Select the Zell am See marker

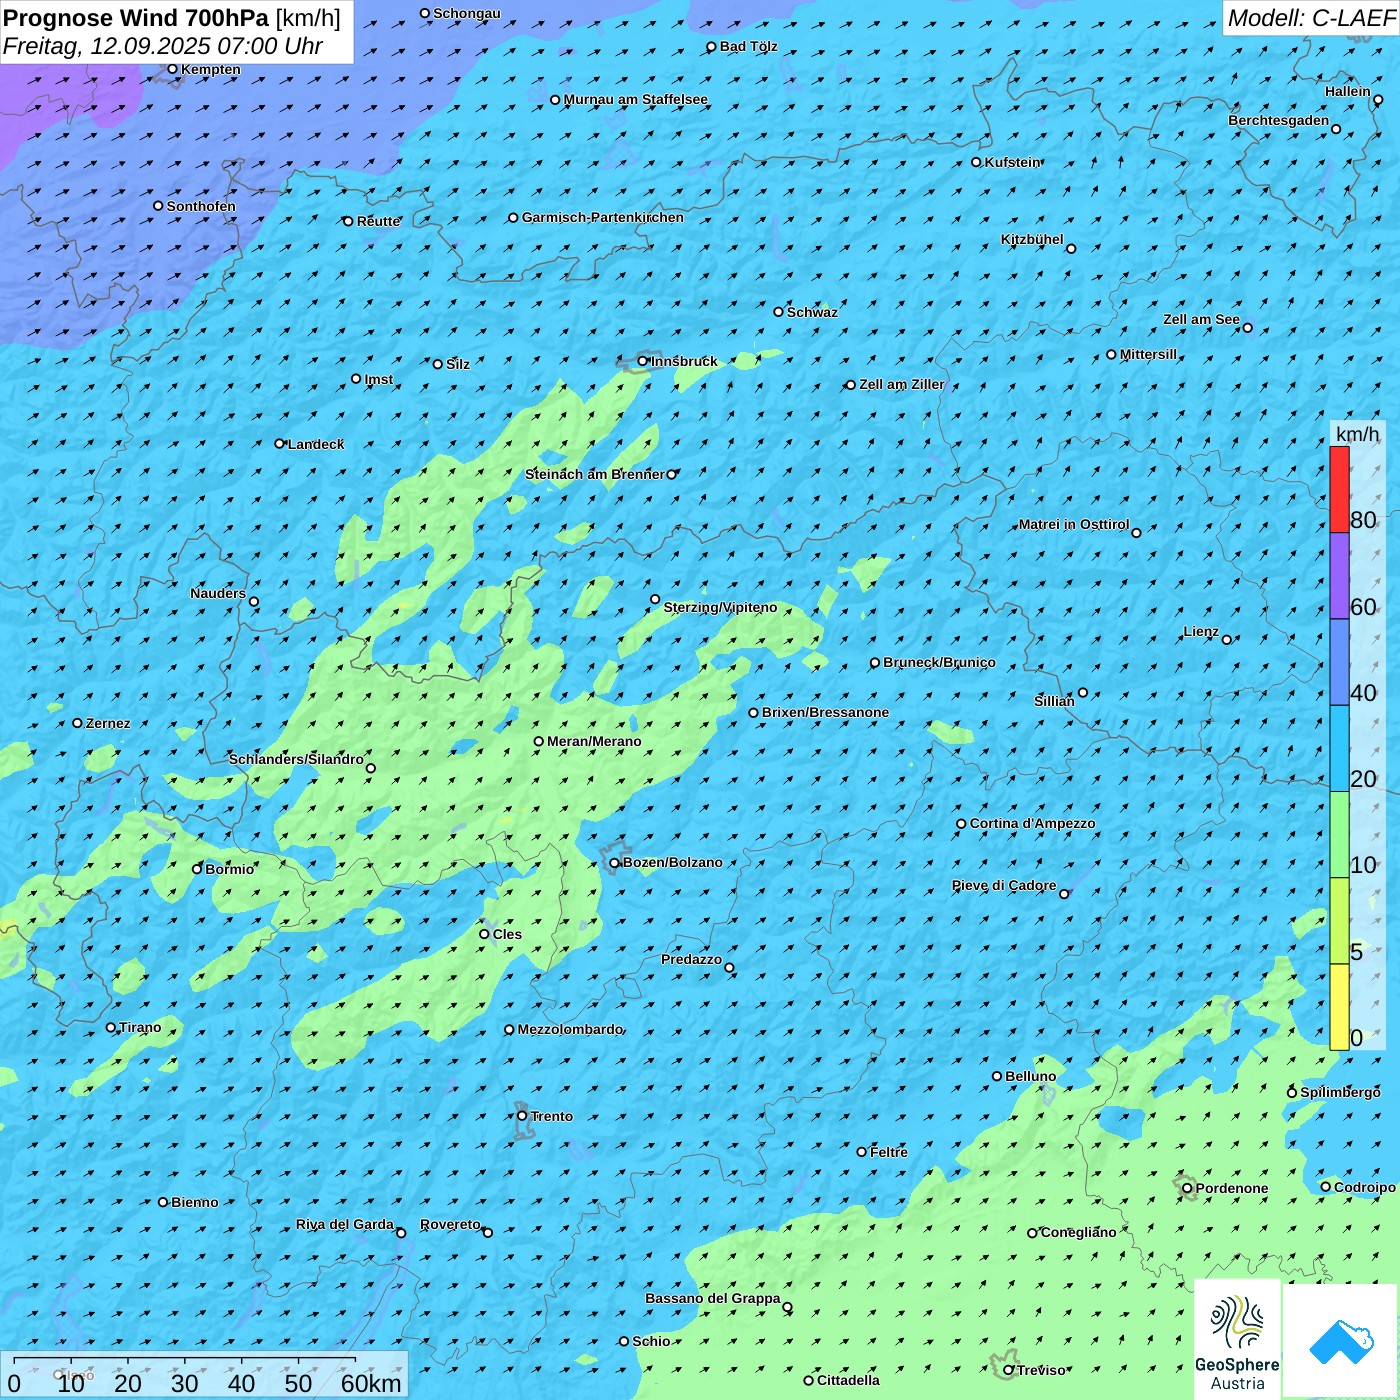tap(1247, 327)
